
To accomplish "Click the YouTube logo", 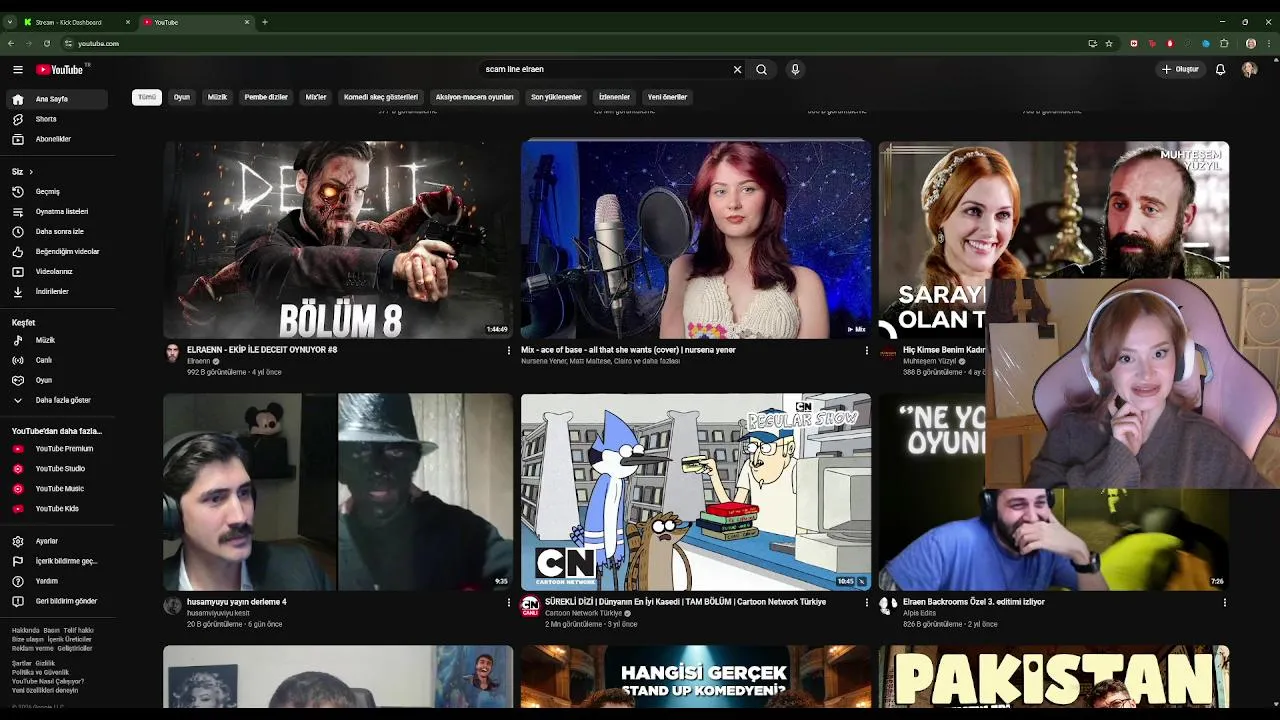I will tap(60, 69).
